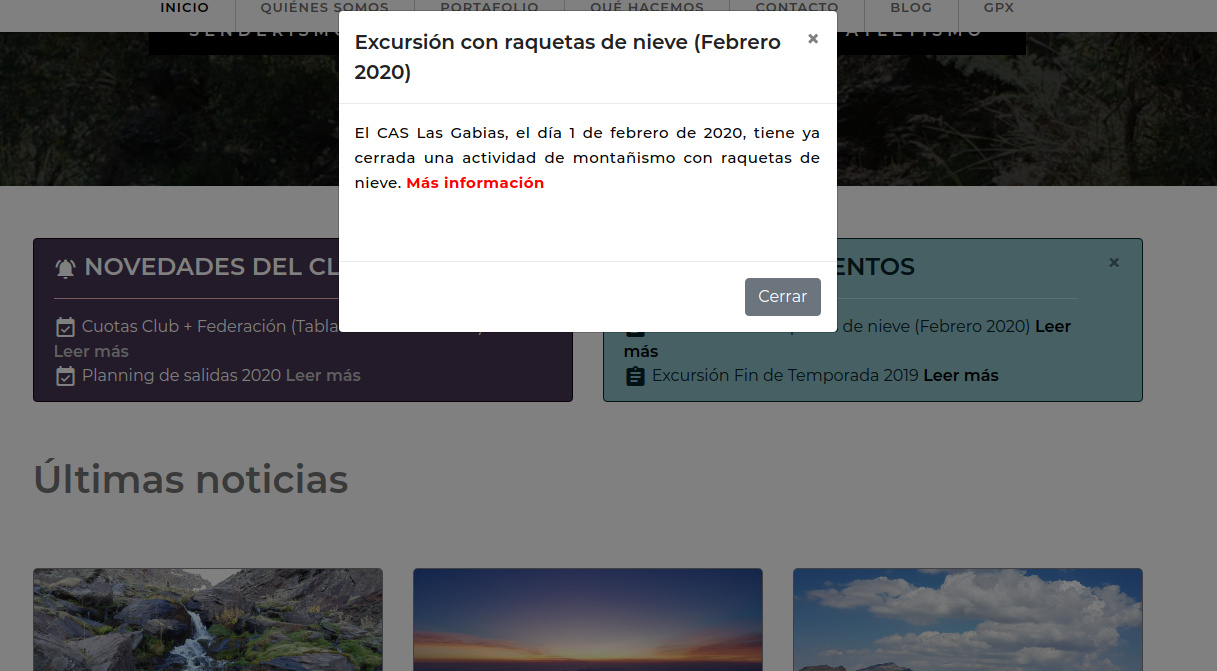Open Leer más for Cuotas Club + Federación
Viewport: 1217px width, 671px height.
[x=91, y=351]
